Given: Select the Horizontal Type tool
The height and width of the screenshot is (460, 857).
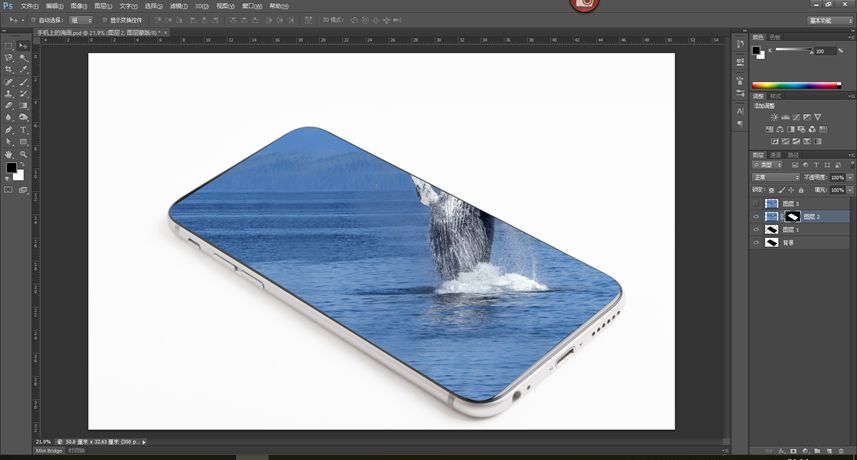Looking at the screenshot, I should [23, 130].
